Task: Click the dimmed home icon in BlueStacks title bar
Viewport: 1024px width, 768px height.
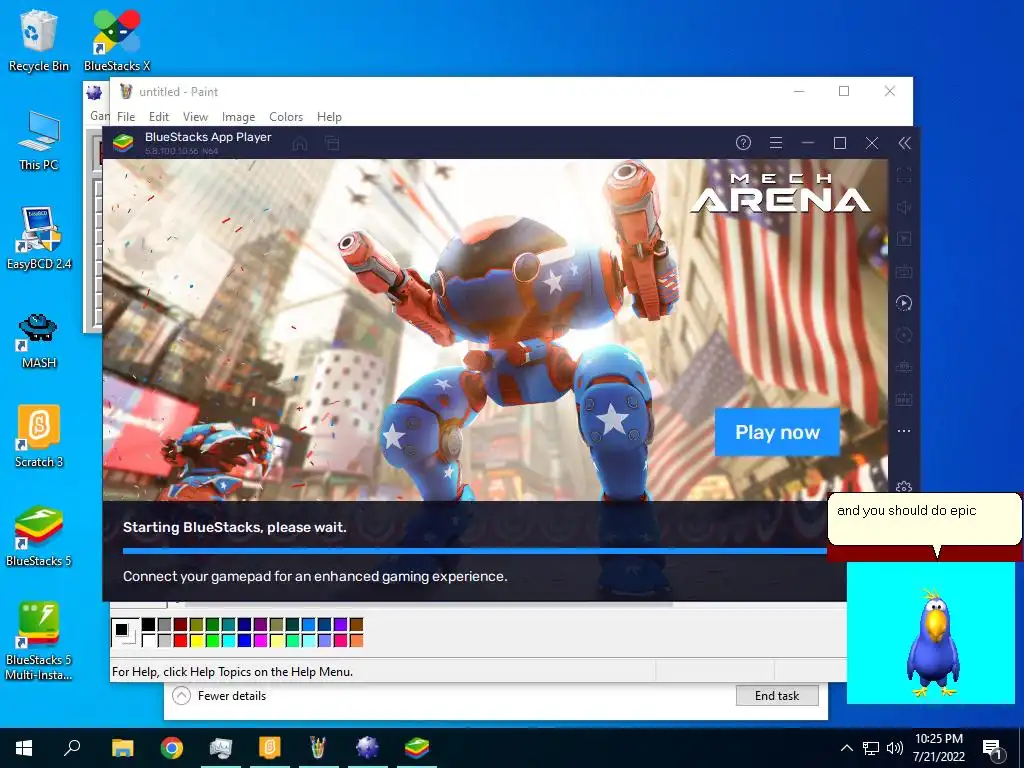Action: 300,143
